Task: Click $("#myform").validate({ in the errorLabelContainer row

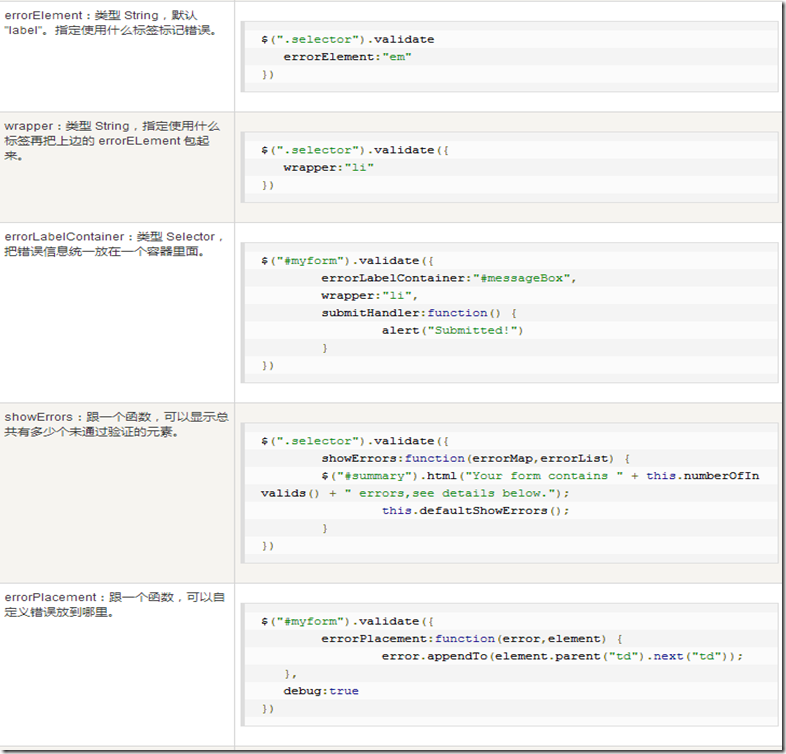Action: click(x=347, y=261)
